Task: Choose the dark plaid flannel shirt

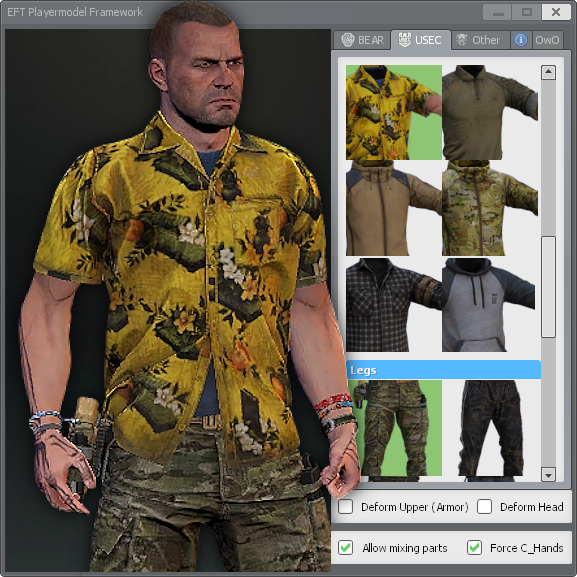Action: click(394, 304)
